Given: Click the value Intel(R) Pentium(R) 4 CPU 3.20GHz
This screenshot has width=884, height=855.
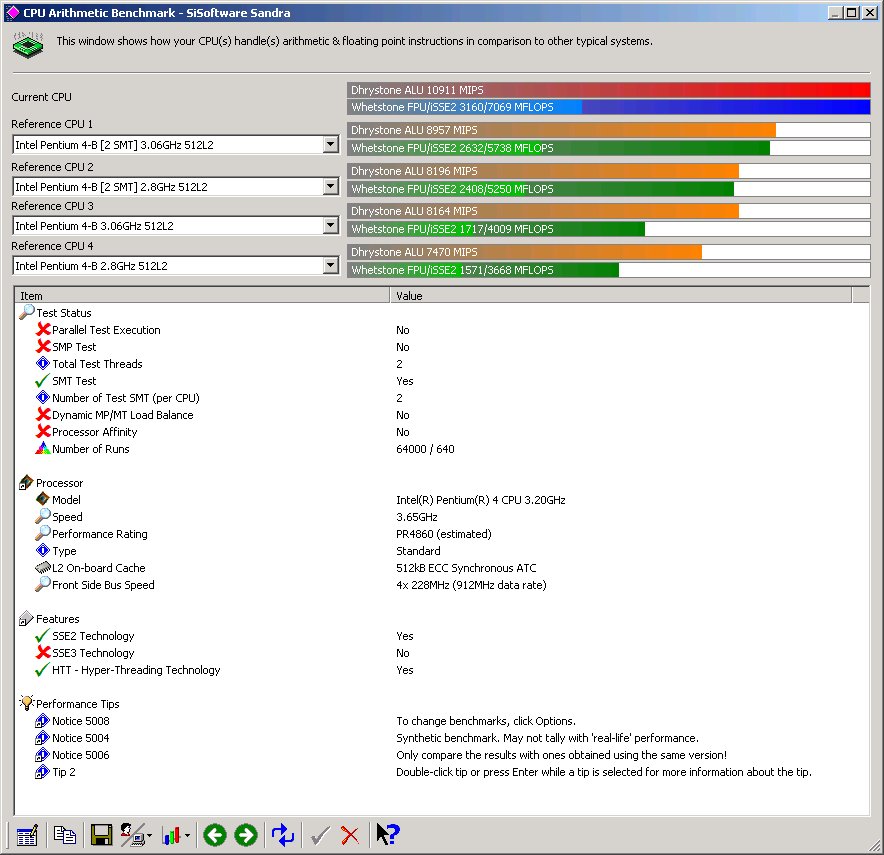Looking at the screenshot, I should tap(481, 500).
